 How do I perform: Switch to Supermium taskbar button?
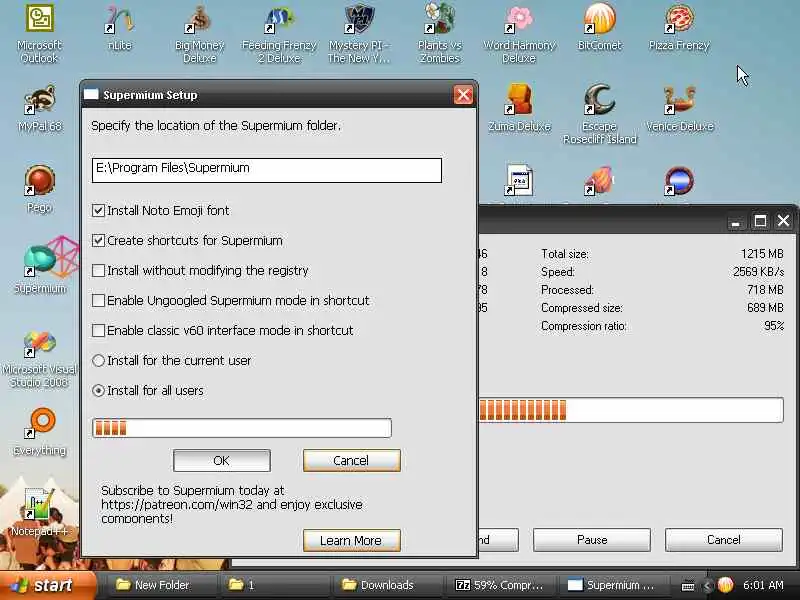[x=612, y=585]
